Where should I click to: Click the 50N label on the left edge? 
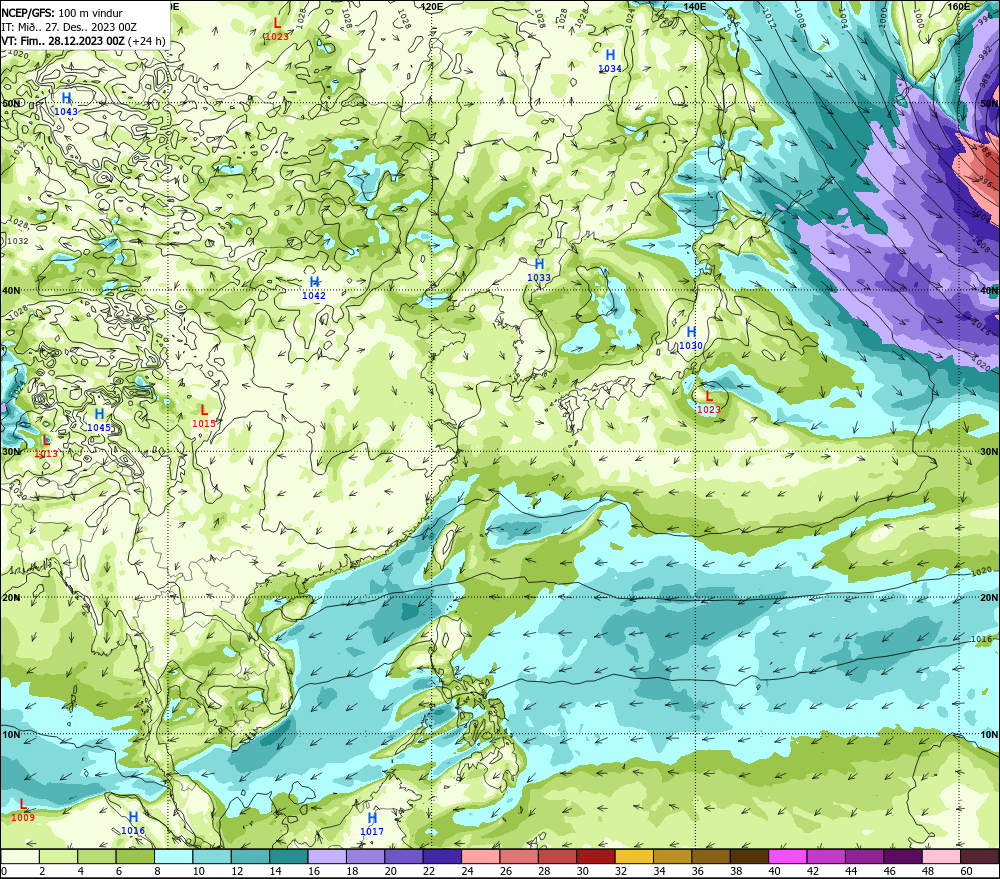click(11, 103)
